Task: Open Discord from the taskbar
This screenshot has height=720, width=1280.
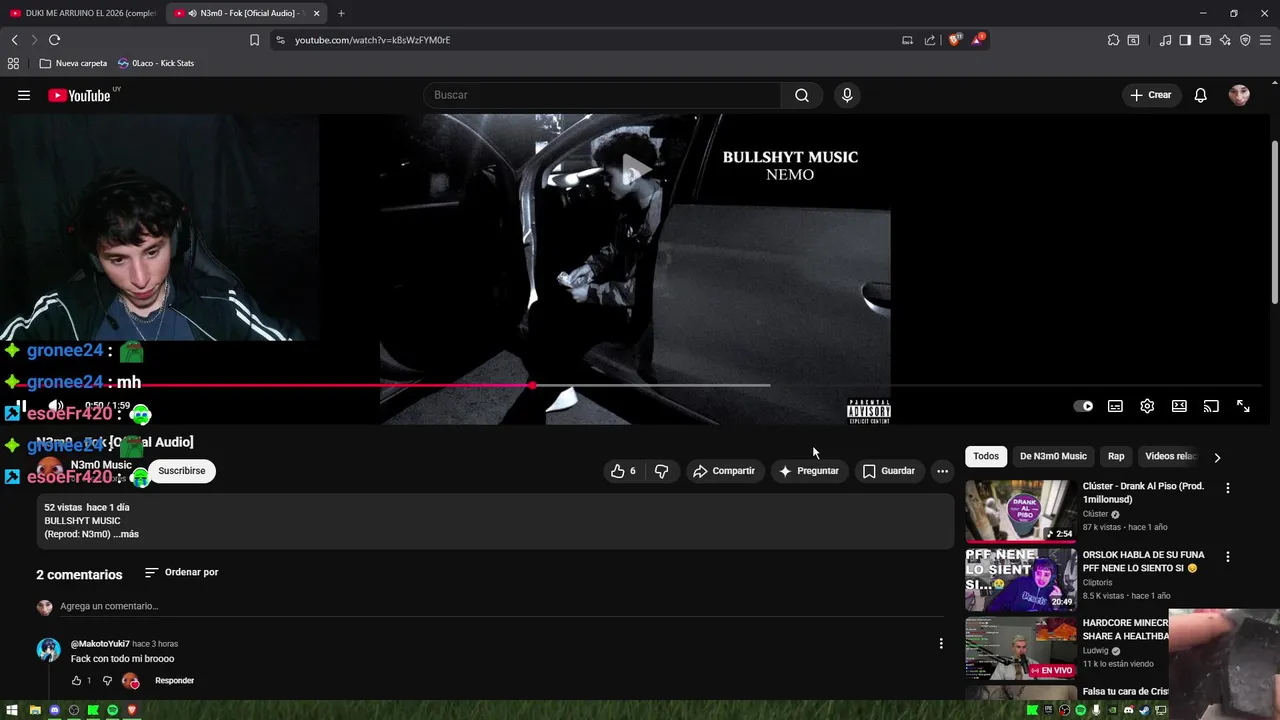Action: [54, 710]
